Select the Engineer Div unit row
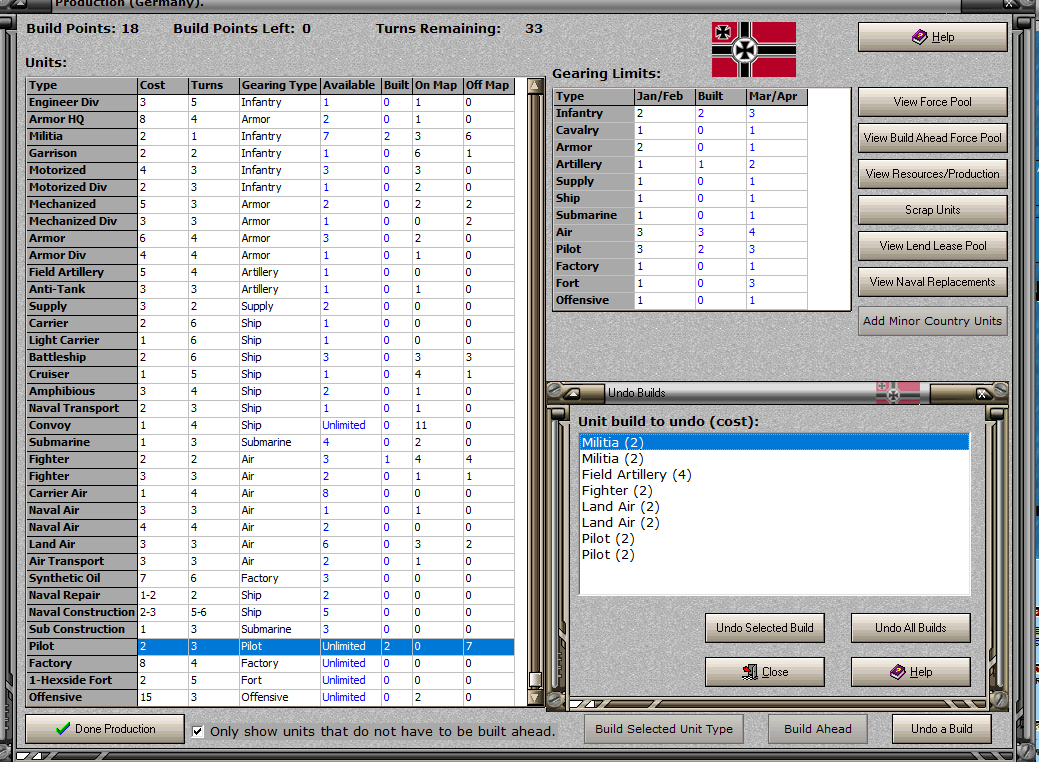The height and width of the screenshot is (762, 1039). (270, 103)
